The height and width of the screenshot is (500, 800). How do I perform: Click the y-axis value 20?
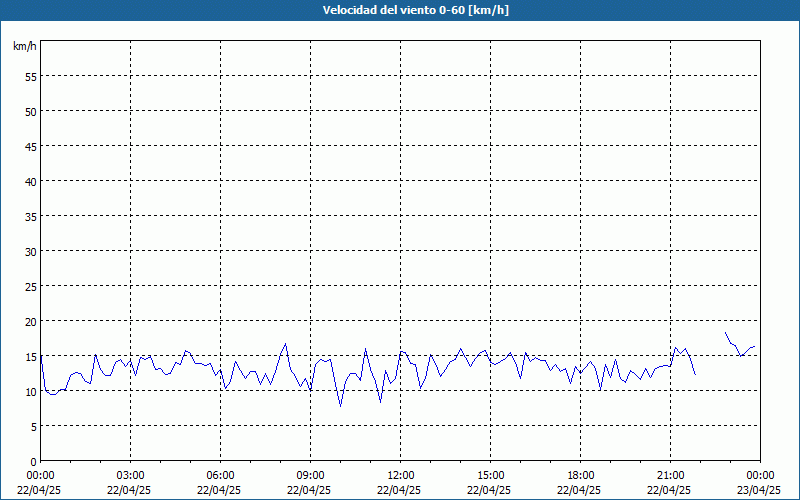coord(31,321)
